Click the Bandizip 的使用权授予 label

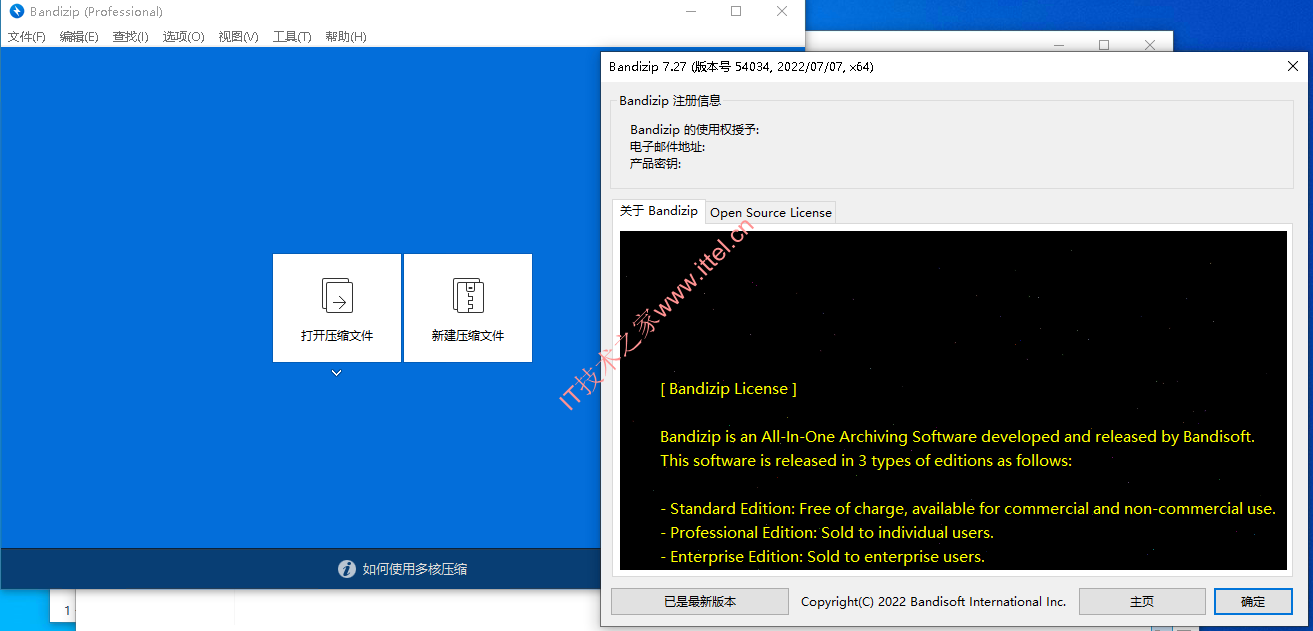(x=695, y=130)
